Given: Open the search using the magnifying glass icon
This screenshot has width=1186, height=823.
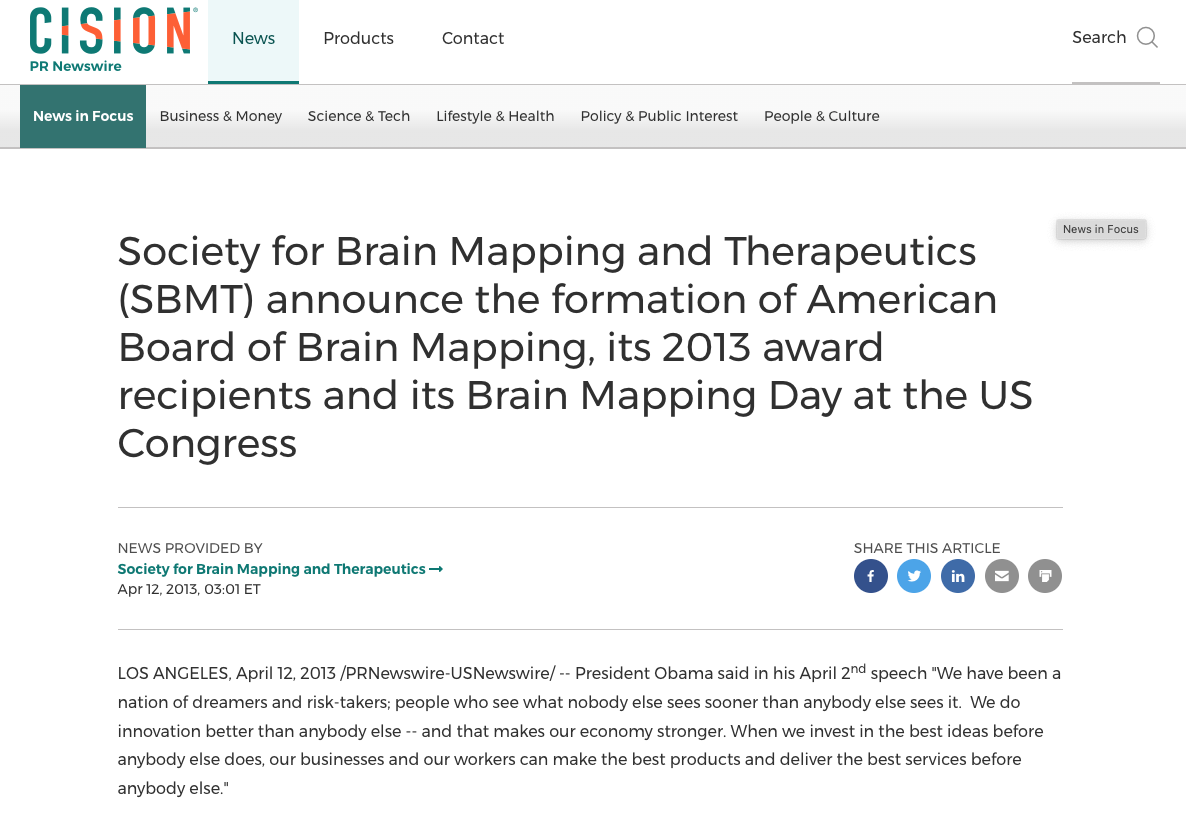Looking at the screenshot, I should (x=1146, y=37).
